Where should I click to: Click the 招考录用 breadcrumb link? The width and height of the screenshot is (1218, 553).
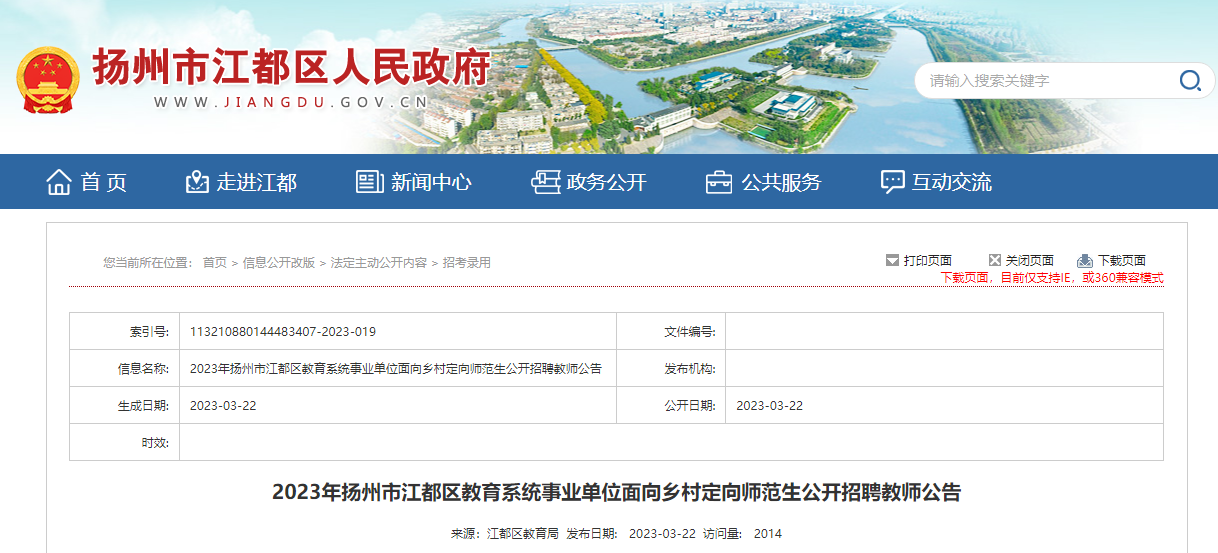pyautogui.click(x=467, y=263)
